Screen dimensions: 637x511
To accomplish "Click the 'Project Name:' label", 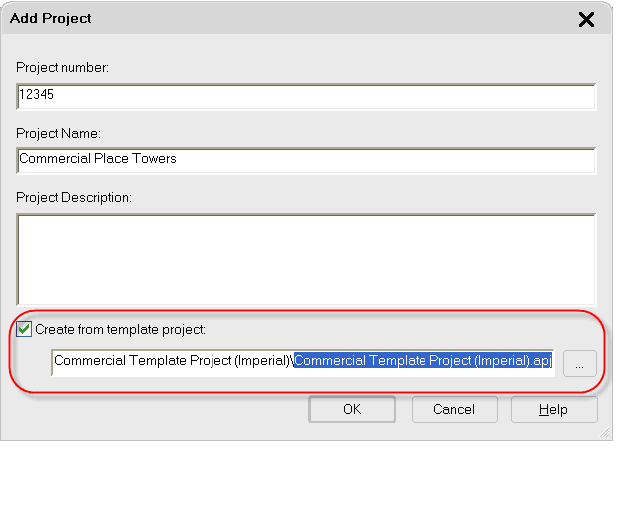I will (x=58, y=133).
